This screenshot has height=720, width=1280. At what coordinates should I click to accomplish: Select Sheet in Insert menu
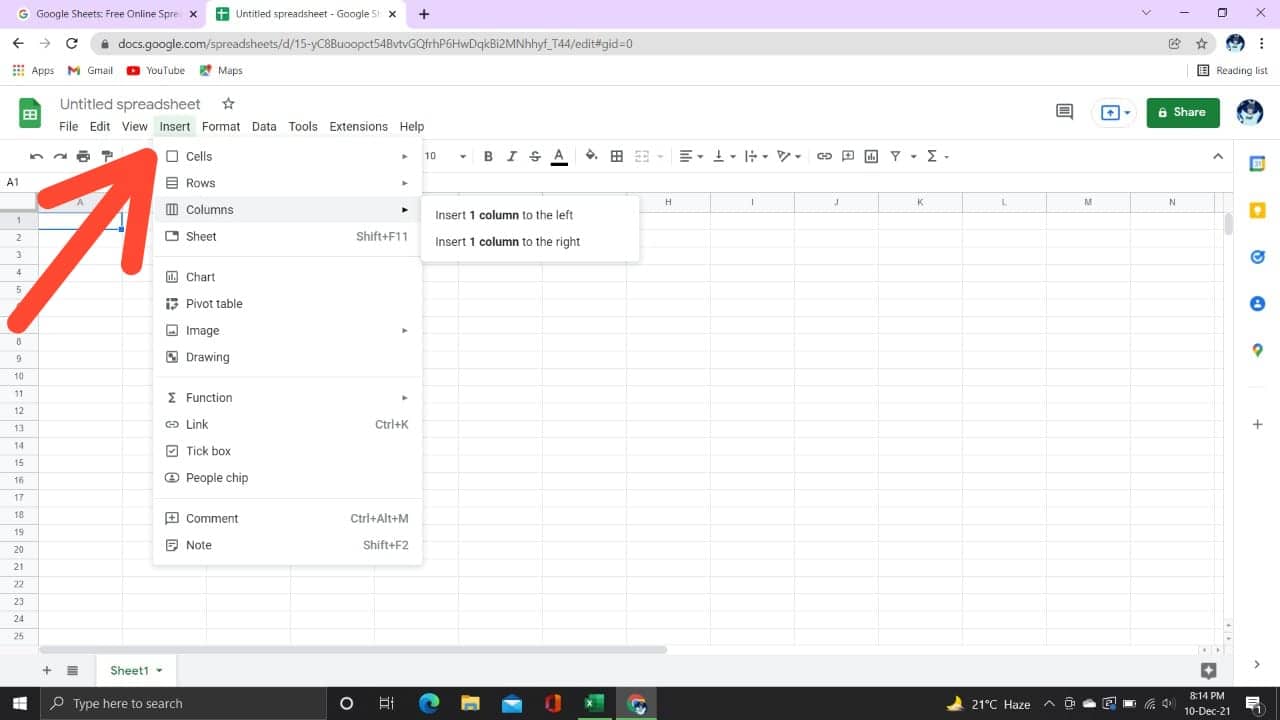click(288, 237)
